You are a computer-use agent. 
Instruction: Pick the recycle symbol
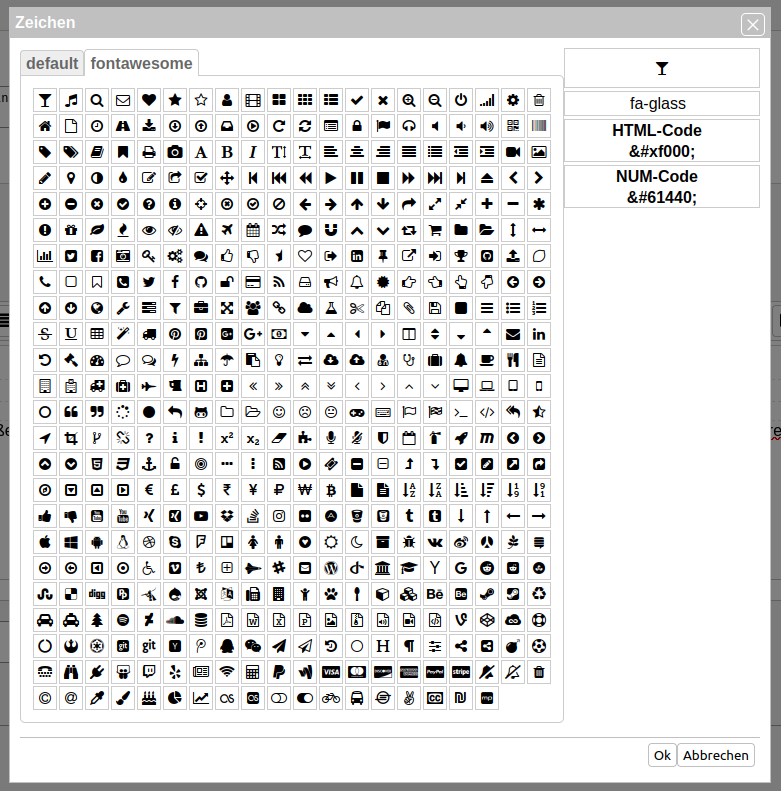click(x=539, y=594)
